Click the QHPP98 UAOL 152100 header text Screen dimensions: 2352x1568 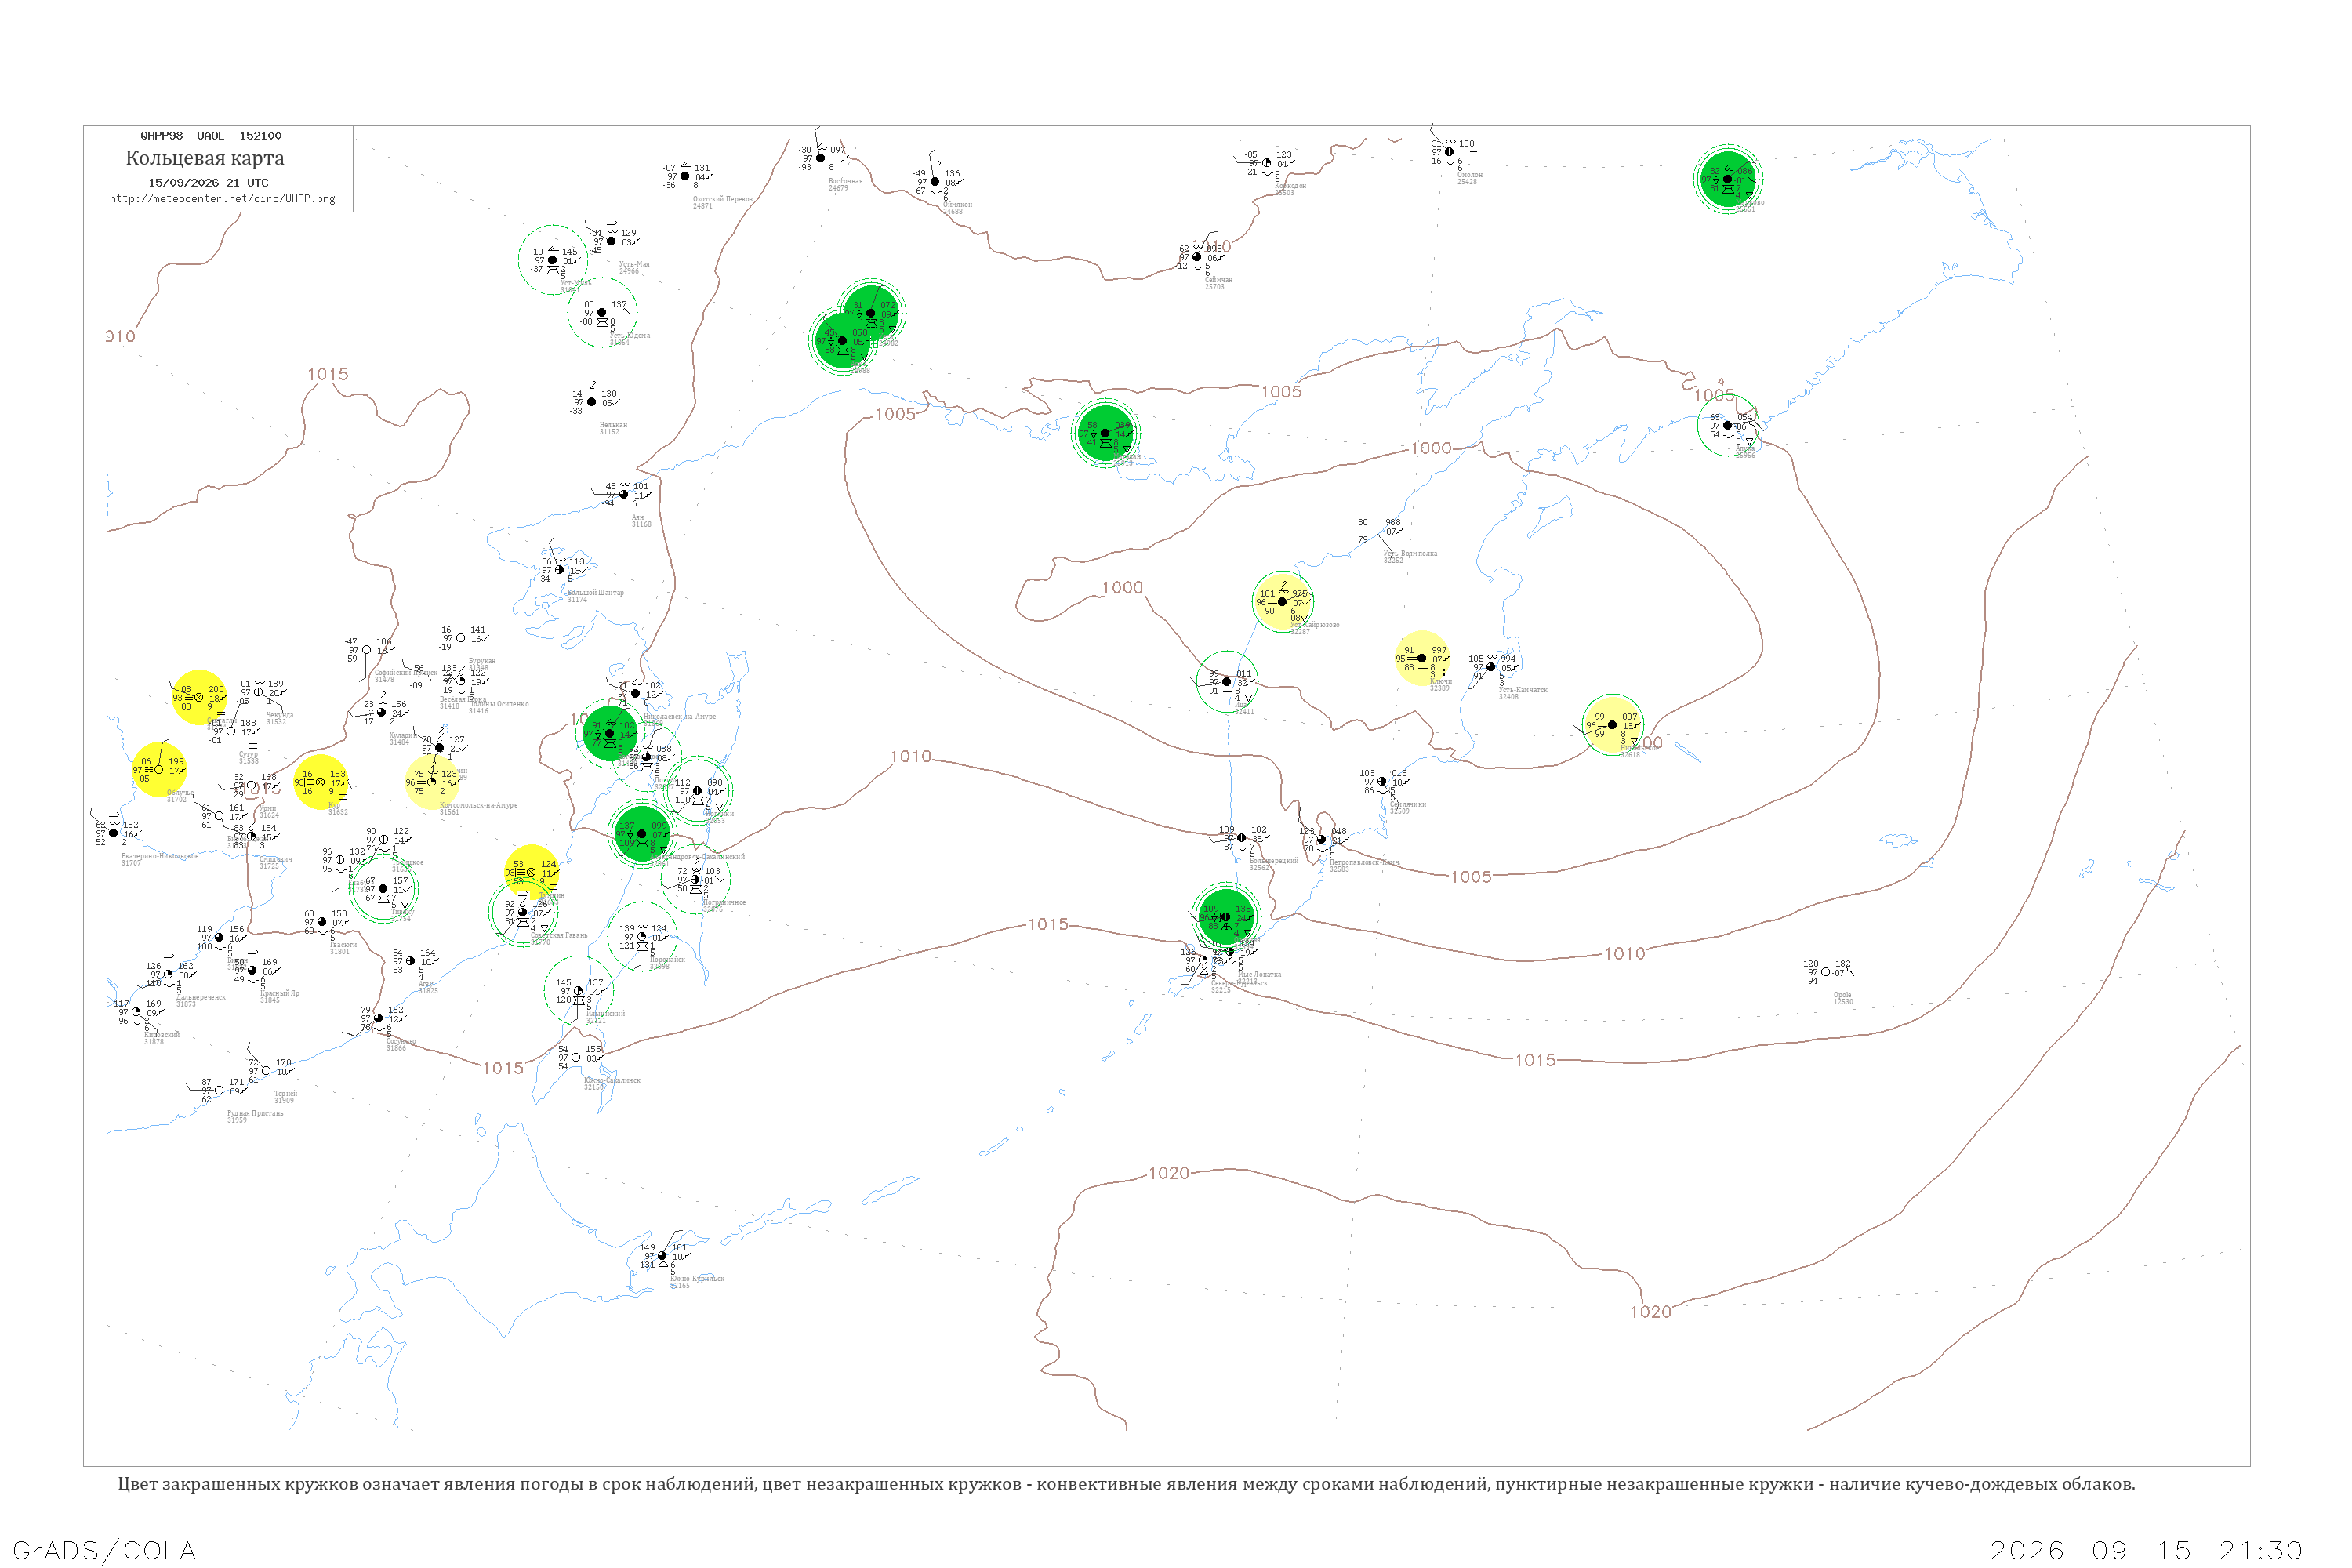point(211,136)
